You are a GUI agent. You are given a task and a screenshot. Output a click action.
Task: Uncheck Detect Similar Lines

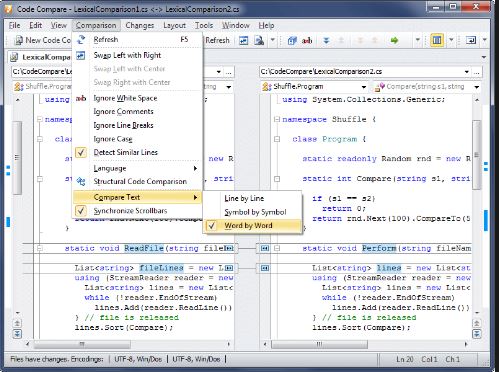coord(137,153)
